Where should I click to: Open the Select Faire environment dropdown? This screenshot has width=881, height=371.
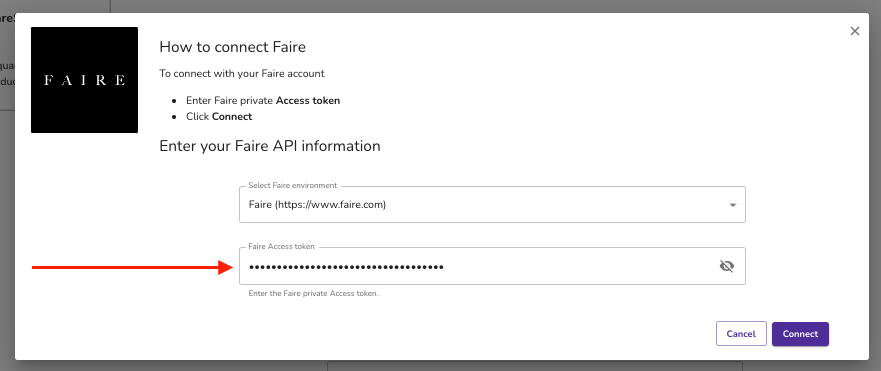point(492,205)
